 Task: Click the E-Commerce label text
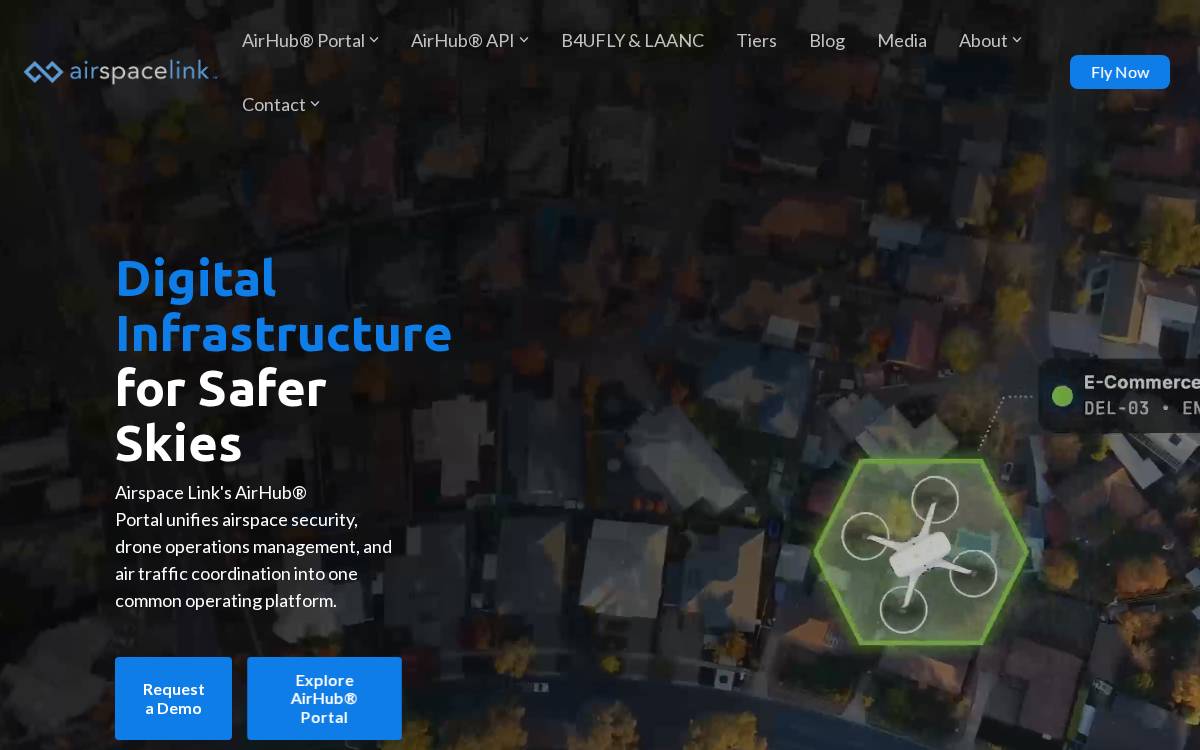tap(1141, 382)
